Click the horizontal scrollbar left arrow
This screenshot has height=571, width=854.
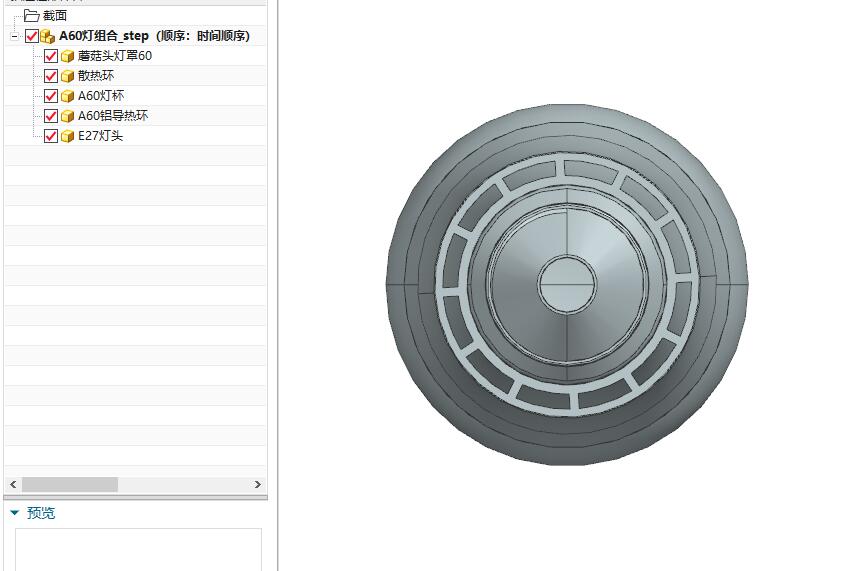[x=13, y=484]
